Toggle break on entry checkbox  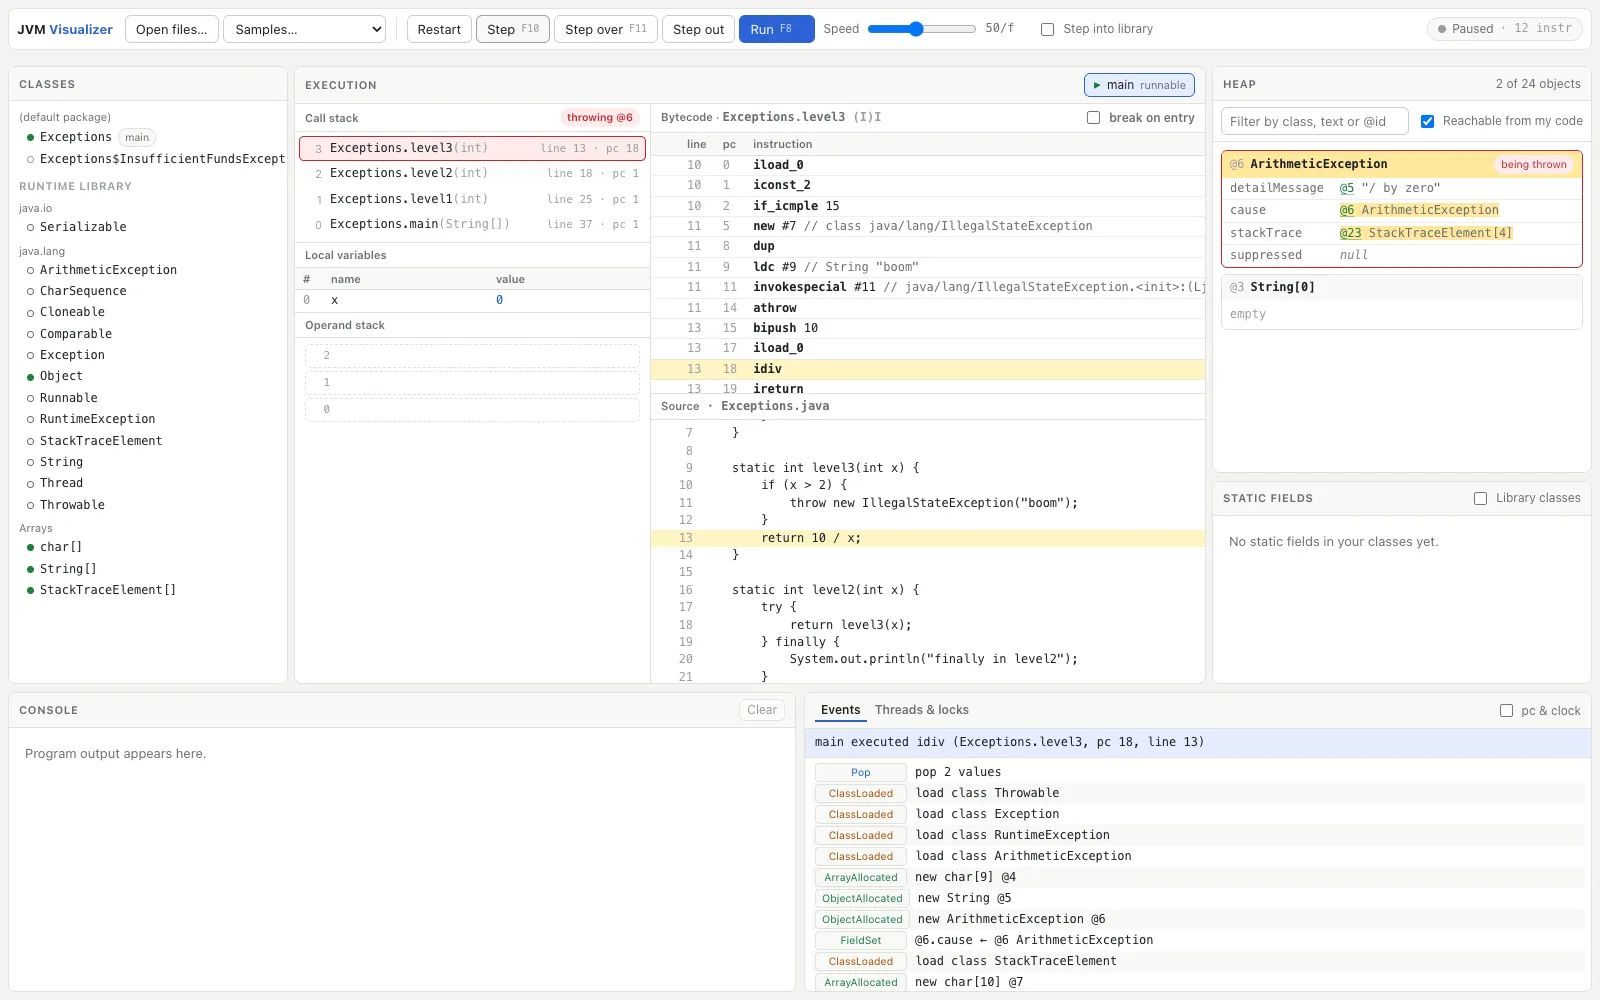tap(1093, 118)
